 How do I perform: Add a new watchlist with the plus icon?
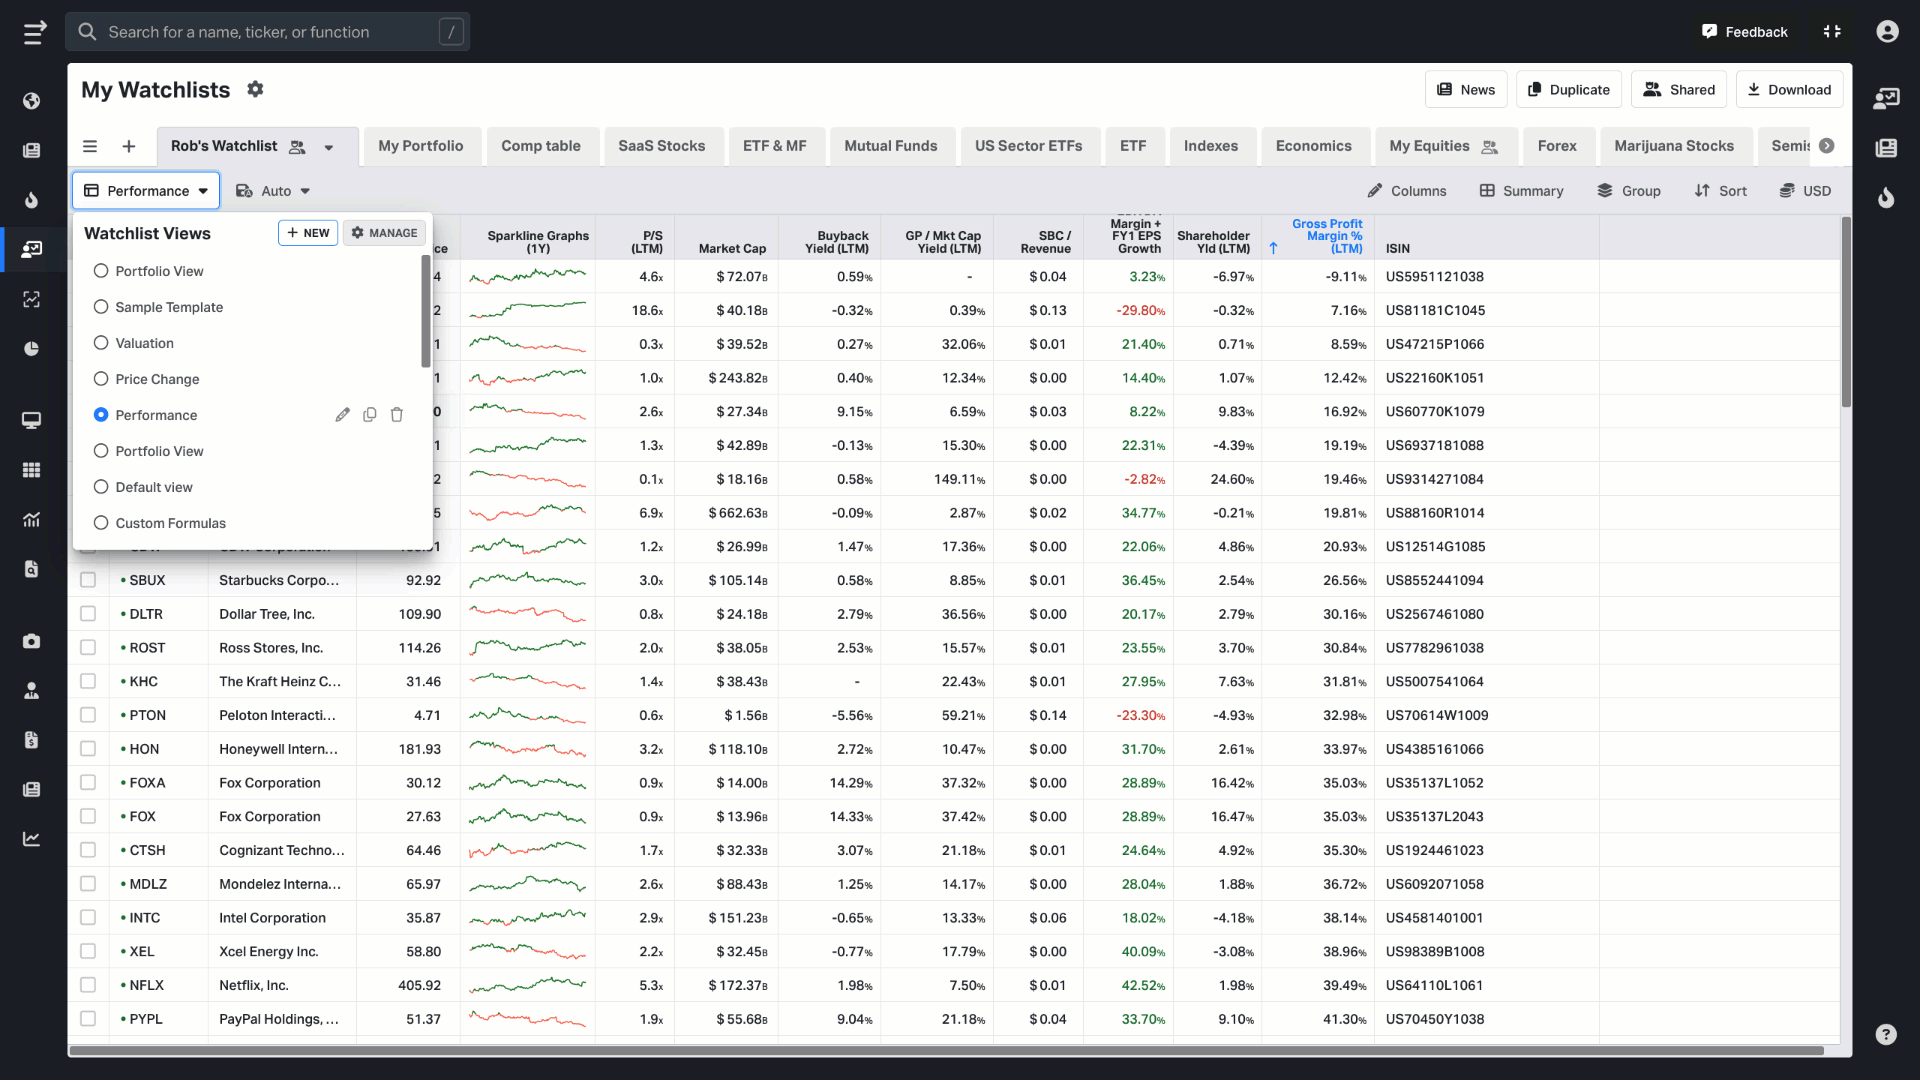point(129,146)
